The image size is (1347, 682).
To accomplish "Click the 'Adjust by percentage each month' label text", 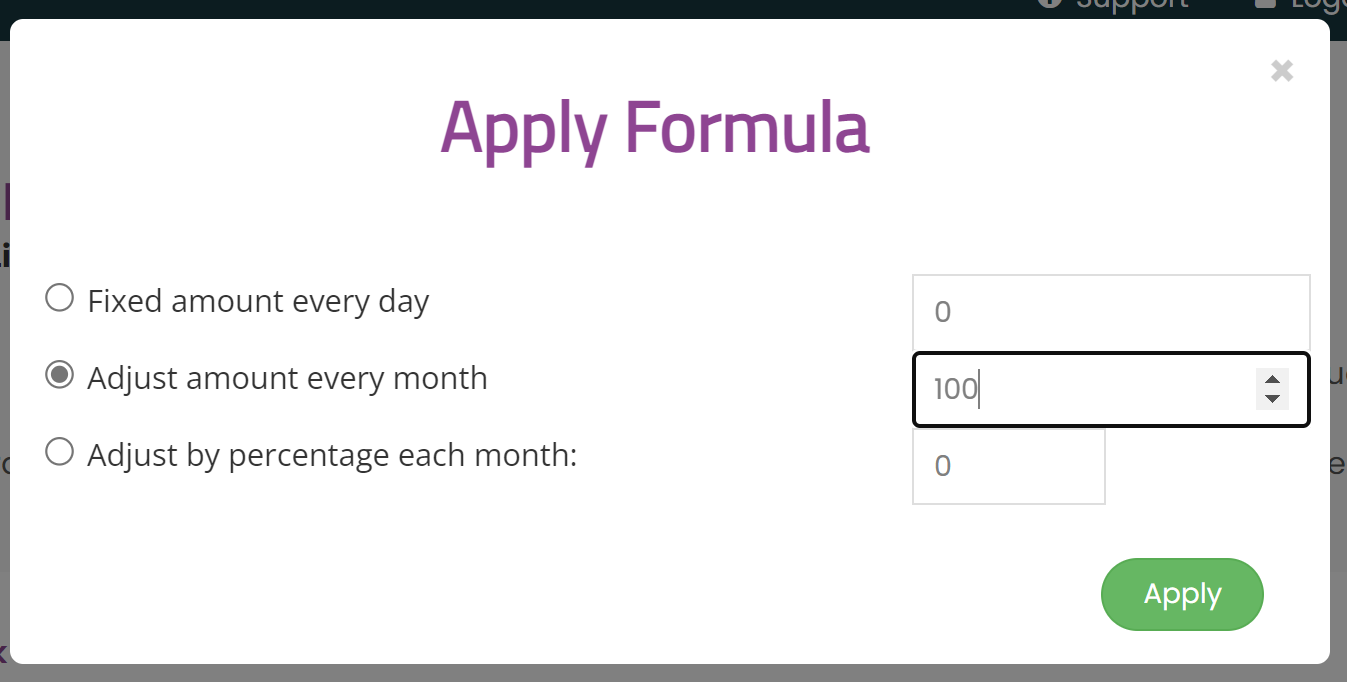I will (x=332, y=455).
